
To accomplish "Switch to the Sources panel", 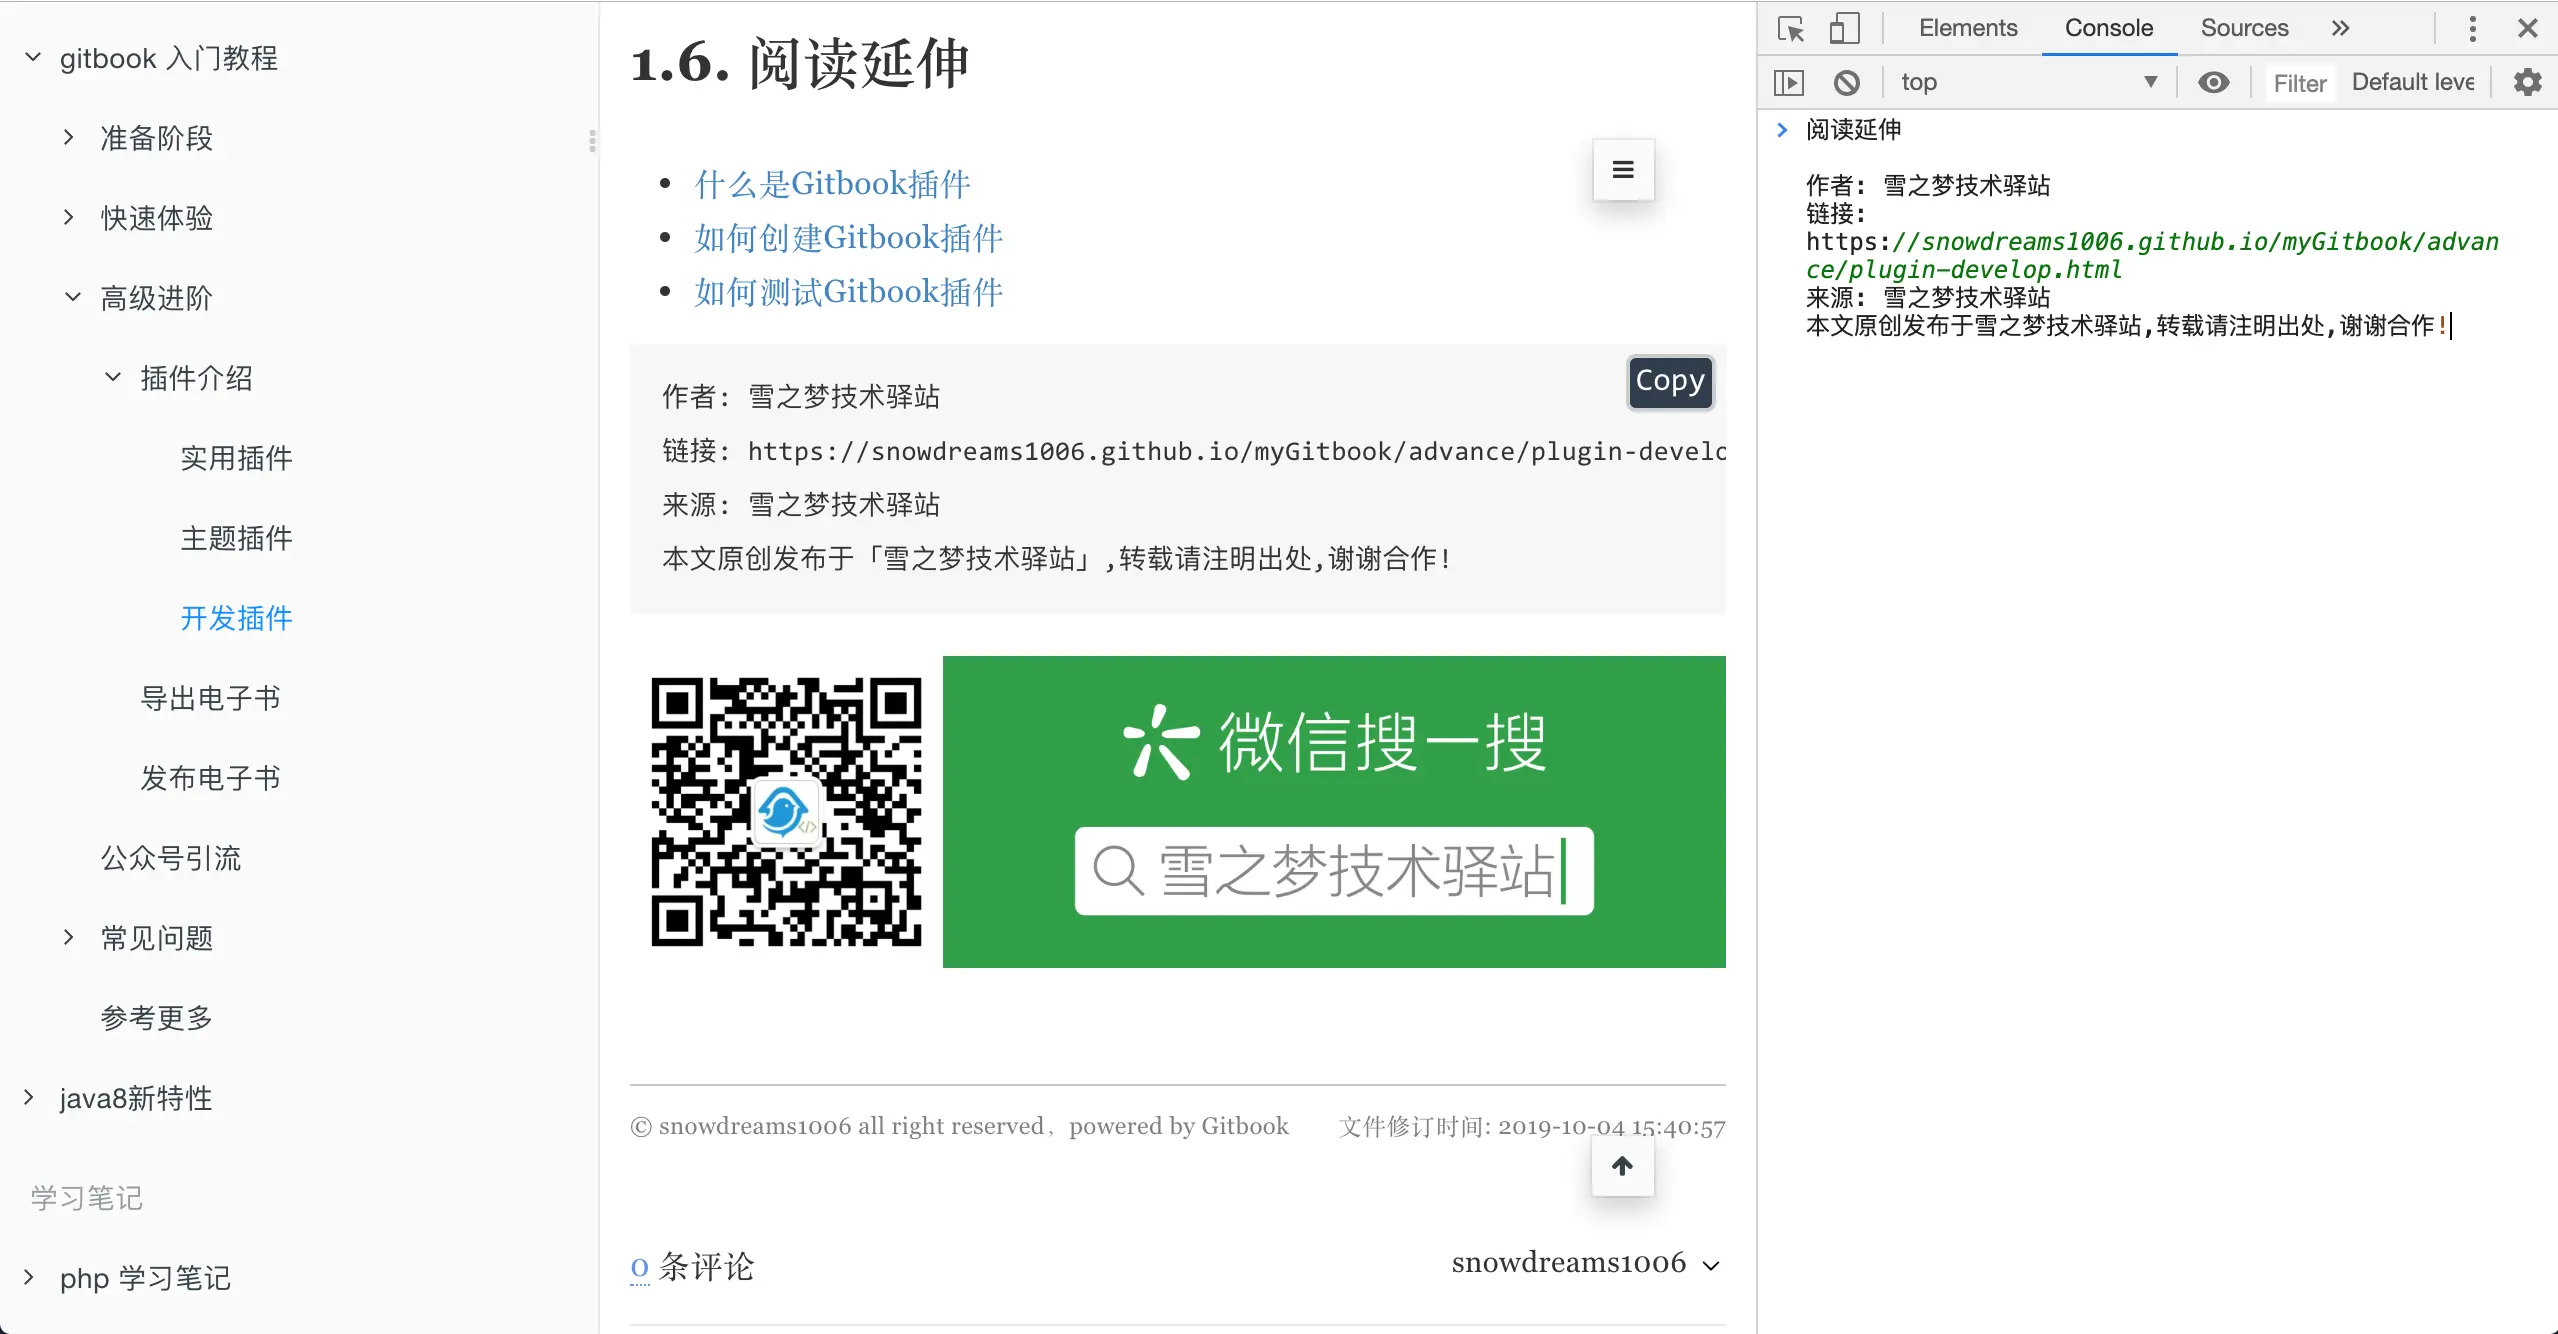I will 2242,27.
